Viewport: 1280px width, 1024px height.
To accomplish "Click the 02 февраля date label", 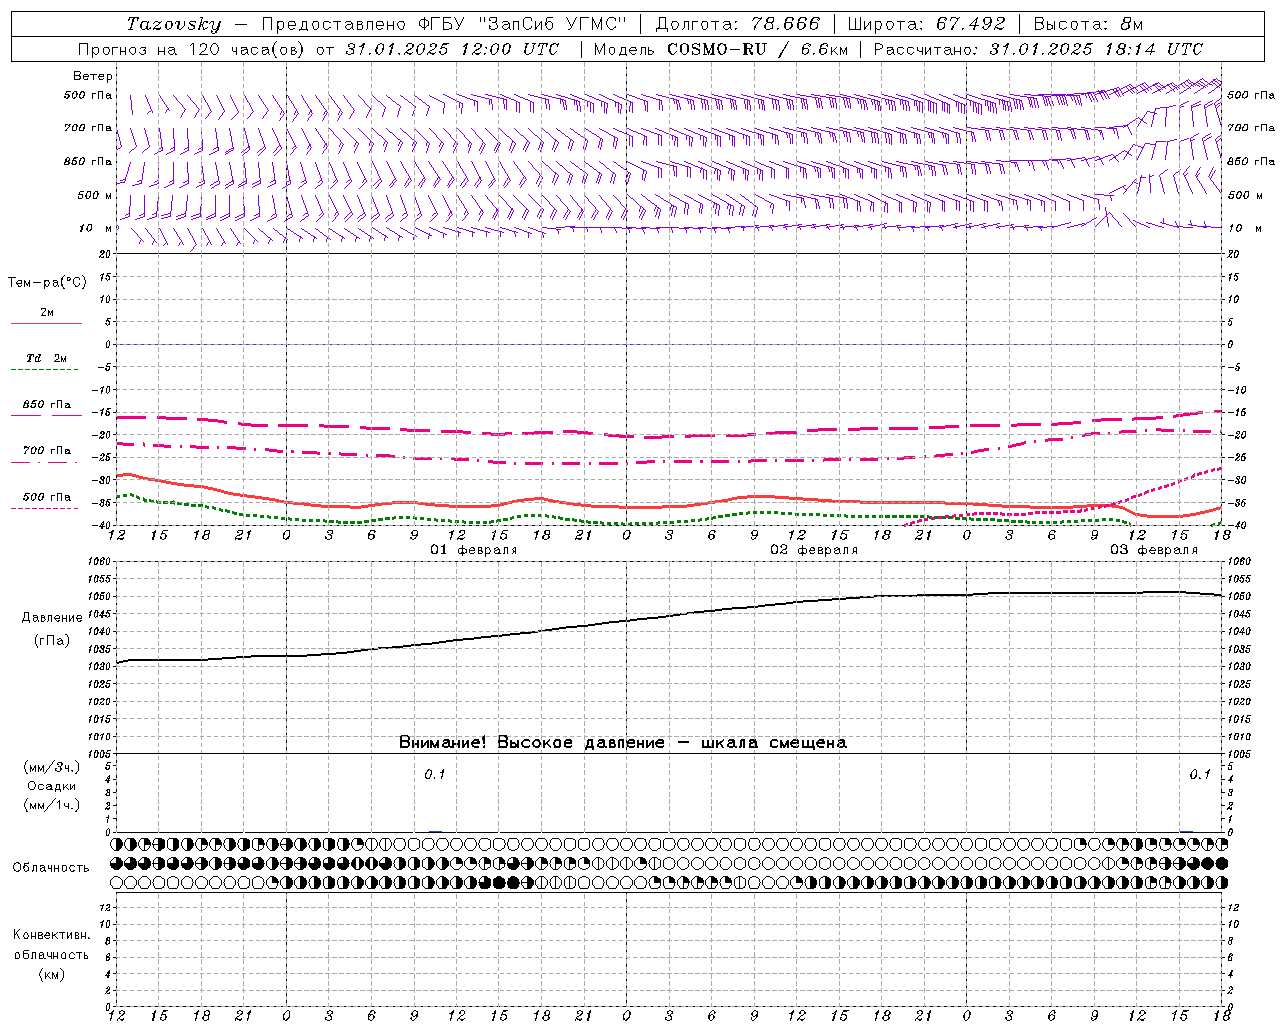I will pyautogui.click(x=814, y=550).
